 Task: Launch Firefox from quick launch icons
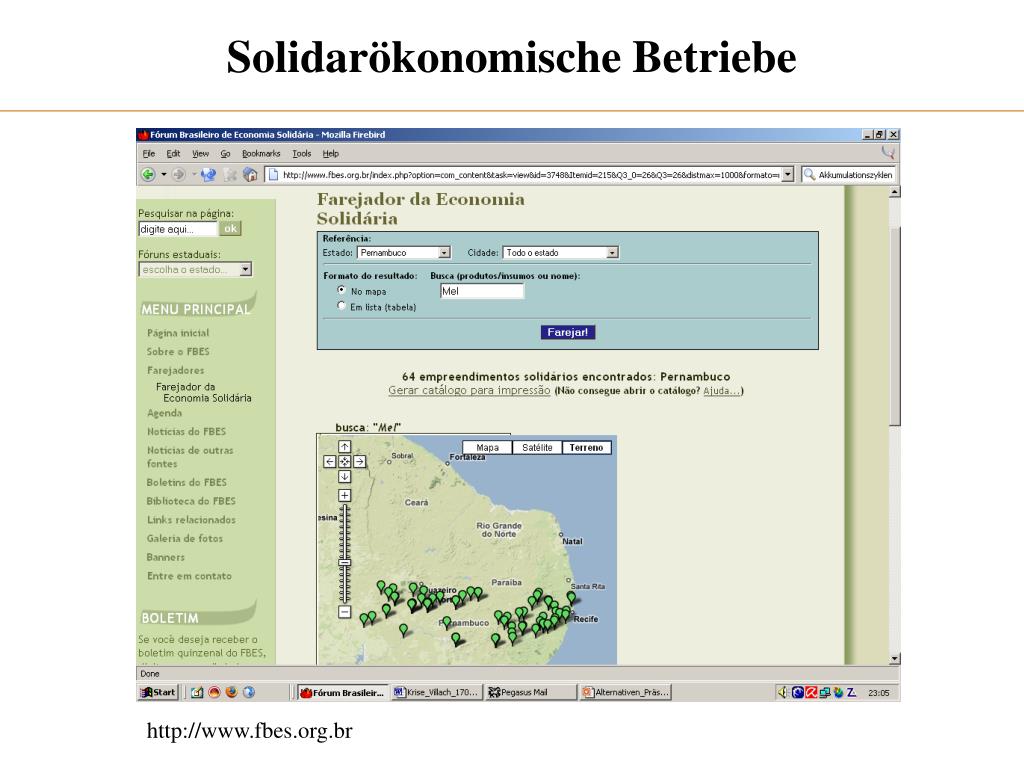231,692
